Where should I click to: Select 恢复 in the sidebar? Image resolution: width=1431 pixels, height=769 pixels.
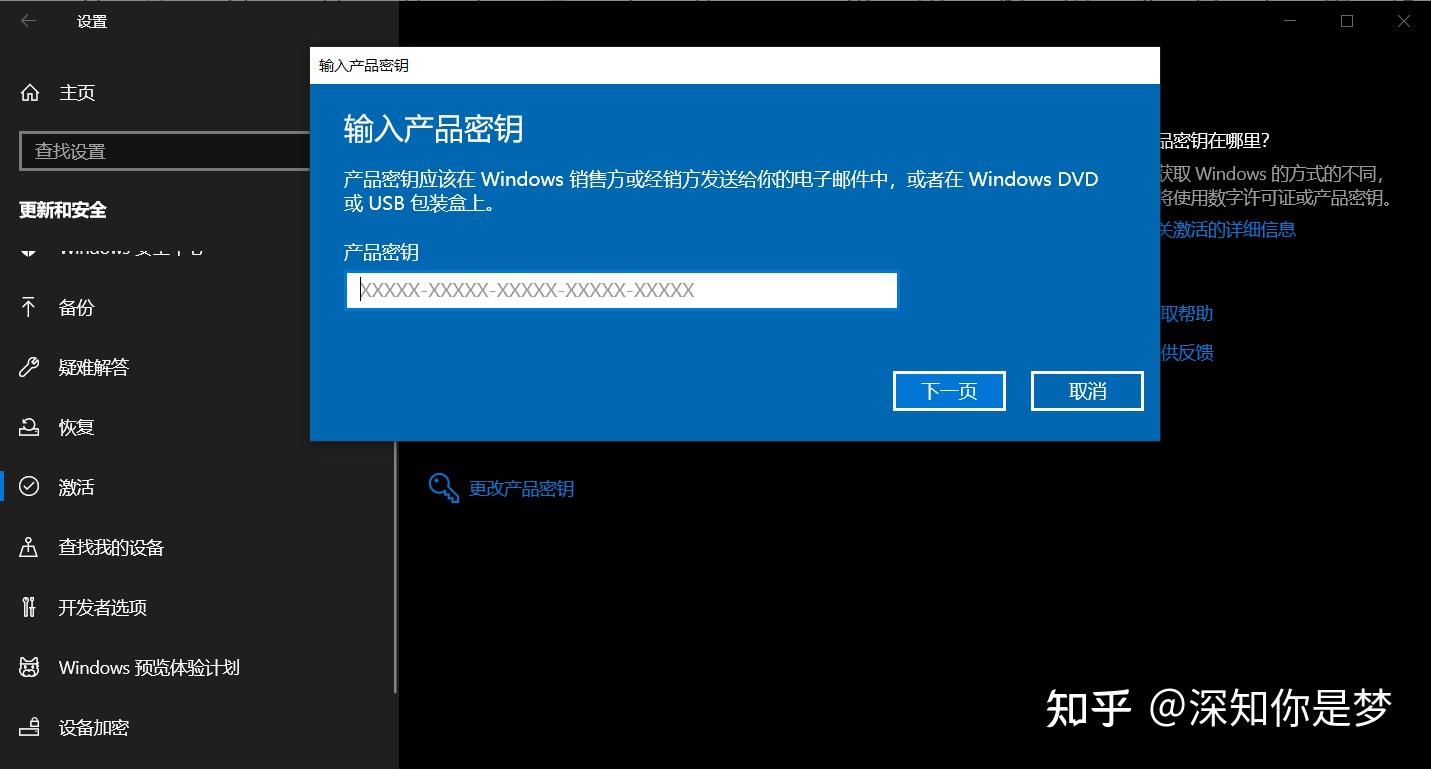point(76,427)
